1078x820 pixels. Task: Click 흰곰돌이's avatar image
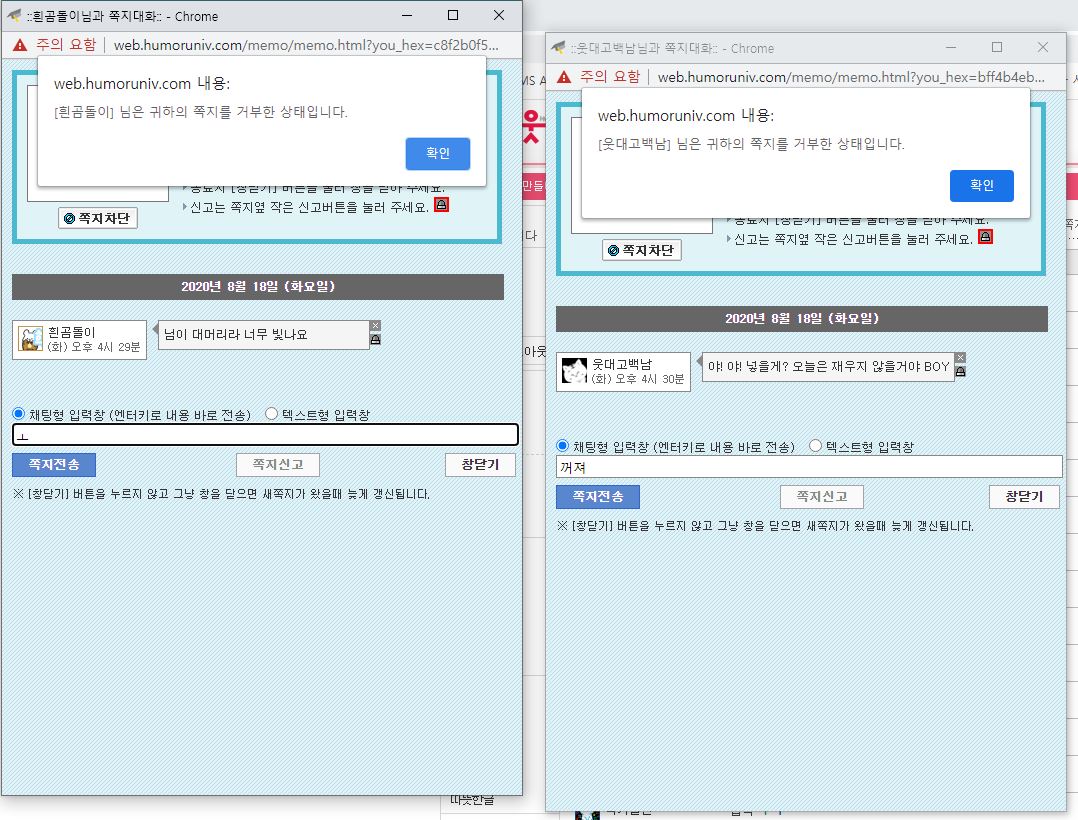pos(31,339)
